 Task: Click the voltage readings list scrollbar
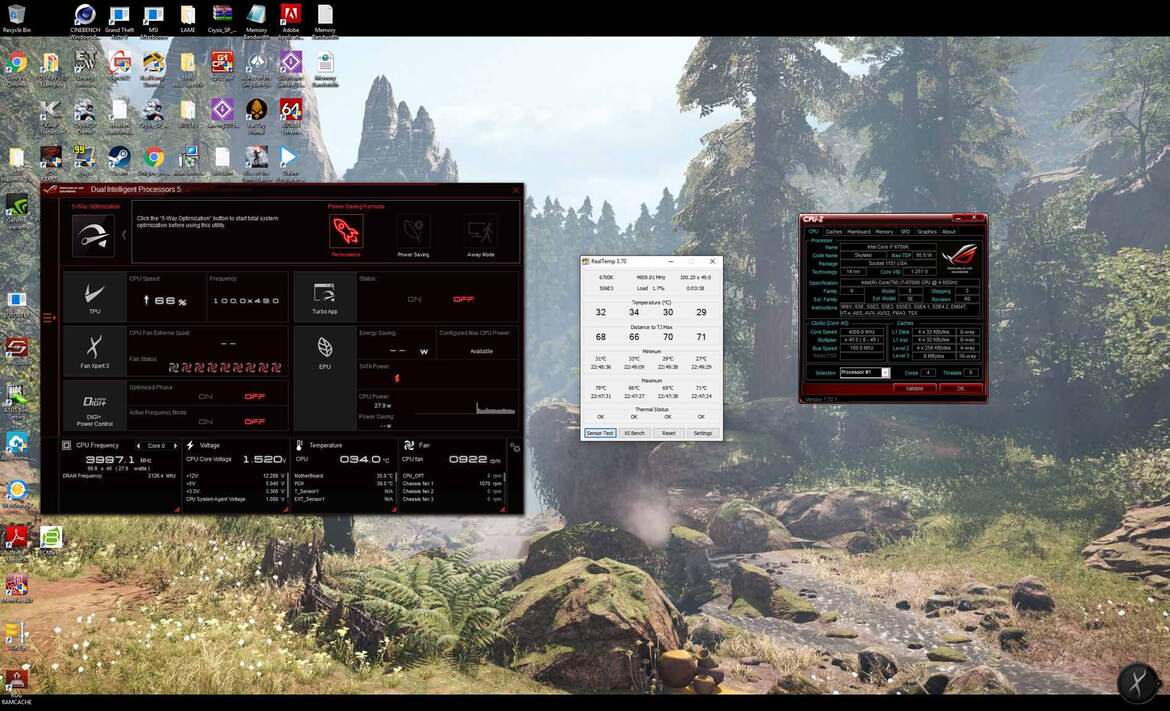(287, 485)
